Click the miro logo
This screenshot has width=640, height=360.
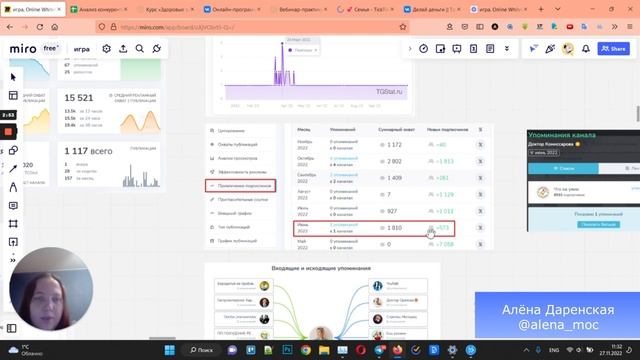tap(23, 49)
